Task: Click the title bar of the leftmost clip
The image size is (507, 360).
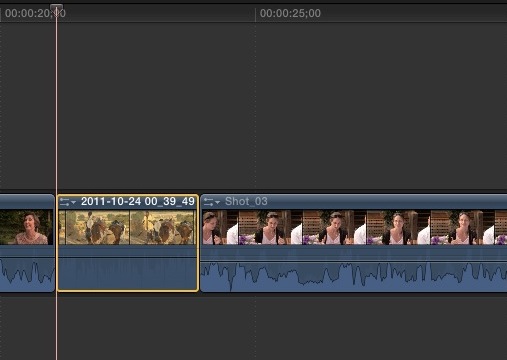Action: [x=27, y=202]
